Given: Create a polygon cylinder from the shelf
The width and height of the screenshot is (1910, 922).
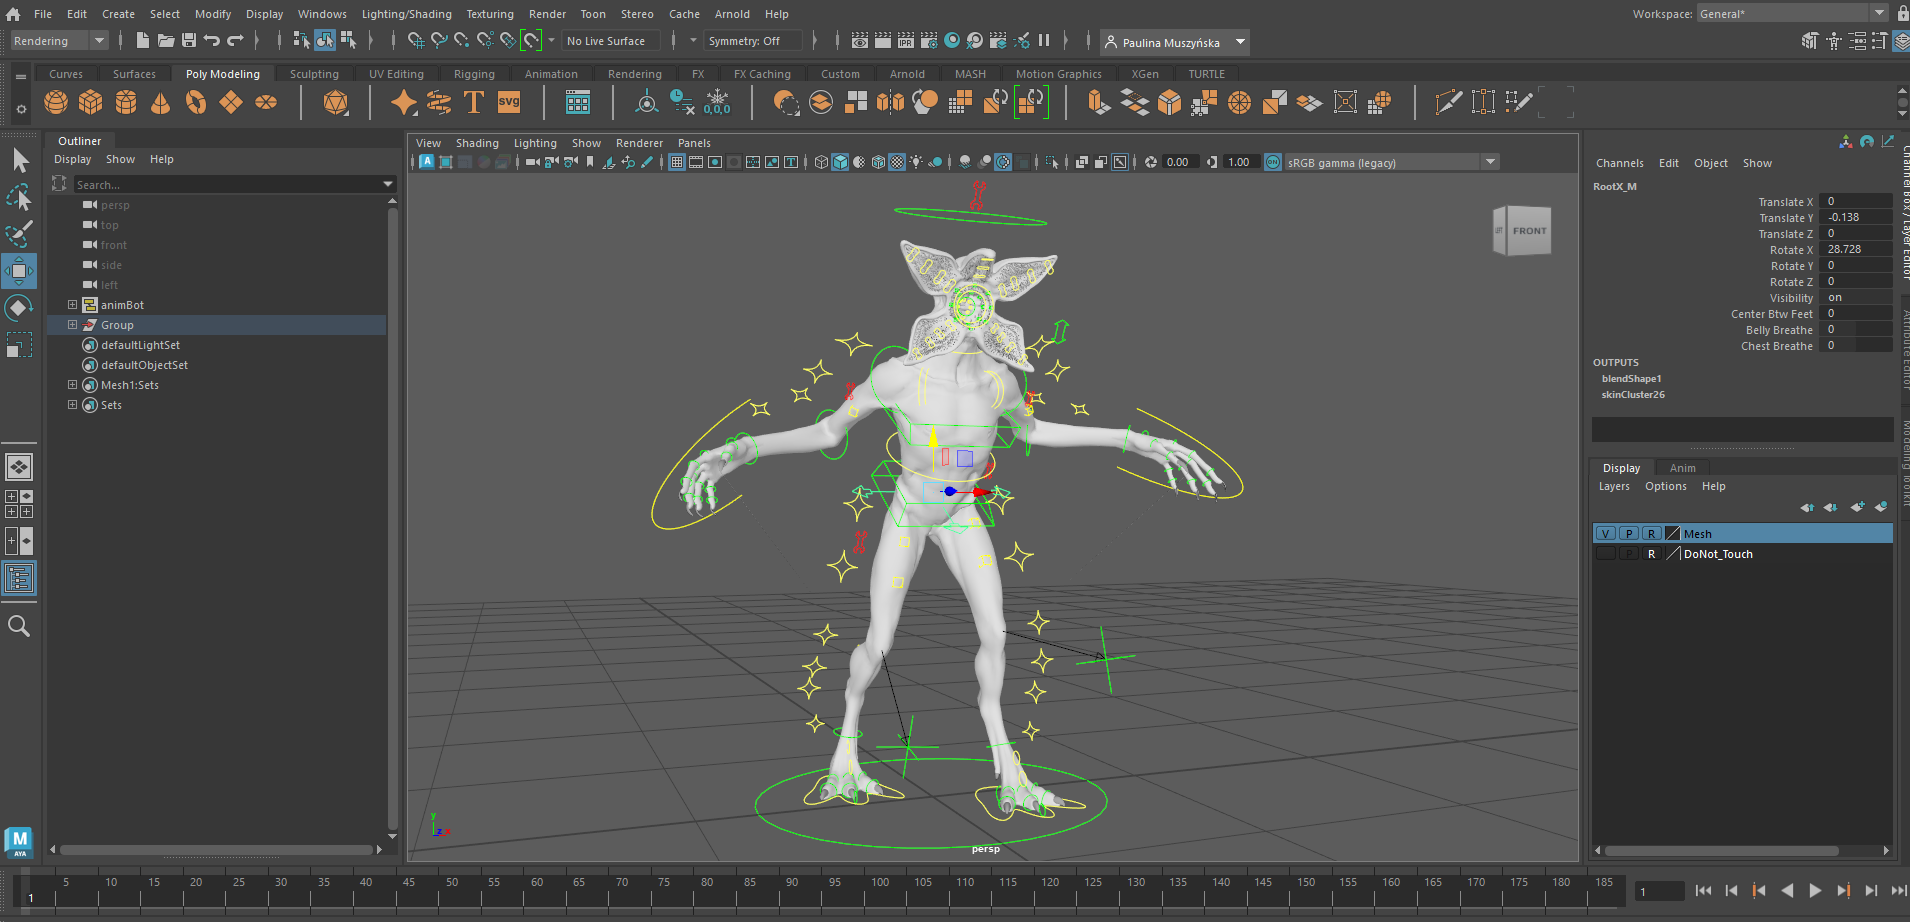Looking at the screenshot, I should point(126,102).
